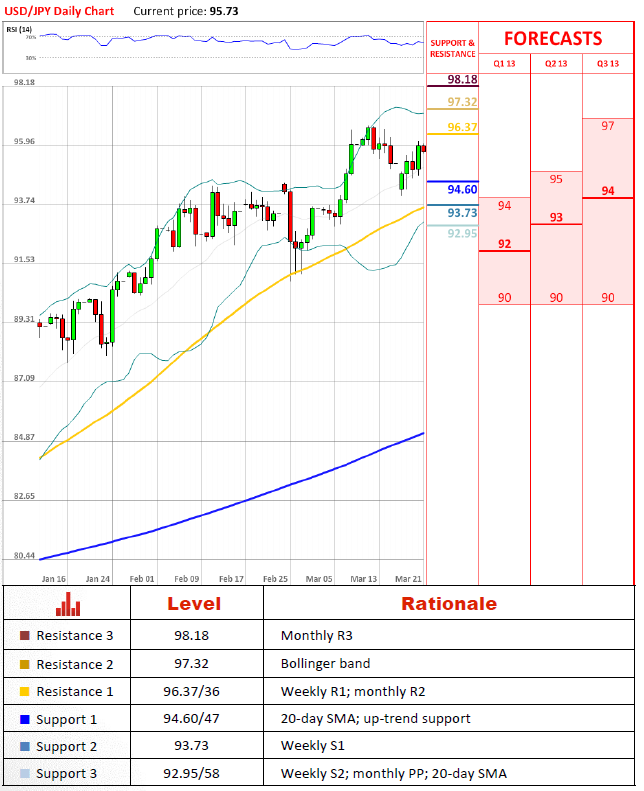Viewport: 644px width, 791px height.
Task: Select the Q2 13 column header
Action: coord(556,64)
